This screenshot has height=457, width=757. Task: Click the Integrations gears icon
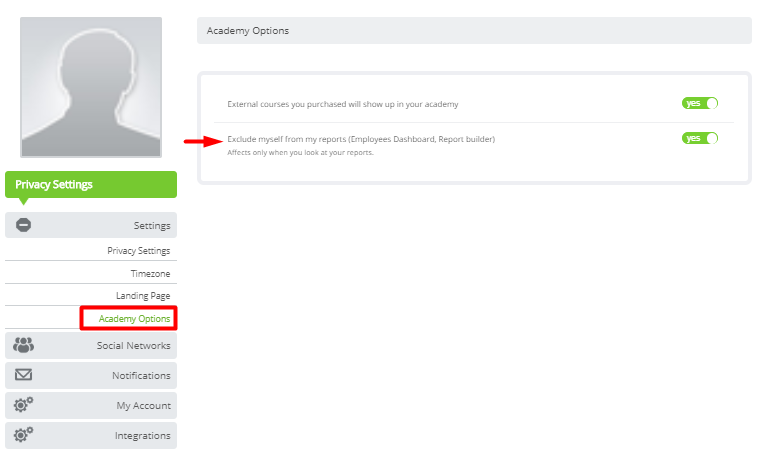point(23,434)
